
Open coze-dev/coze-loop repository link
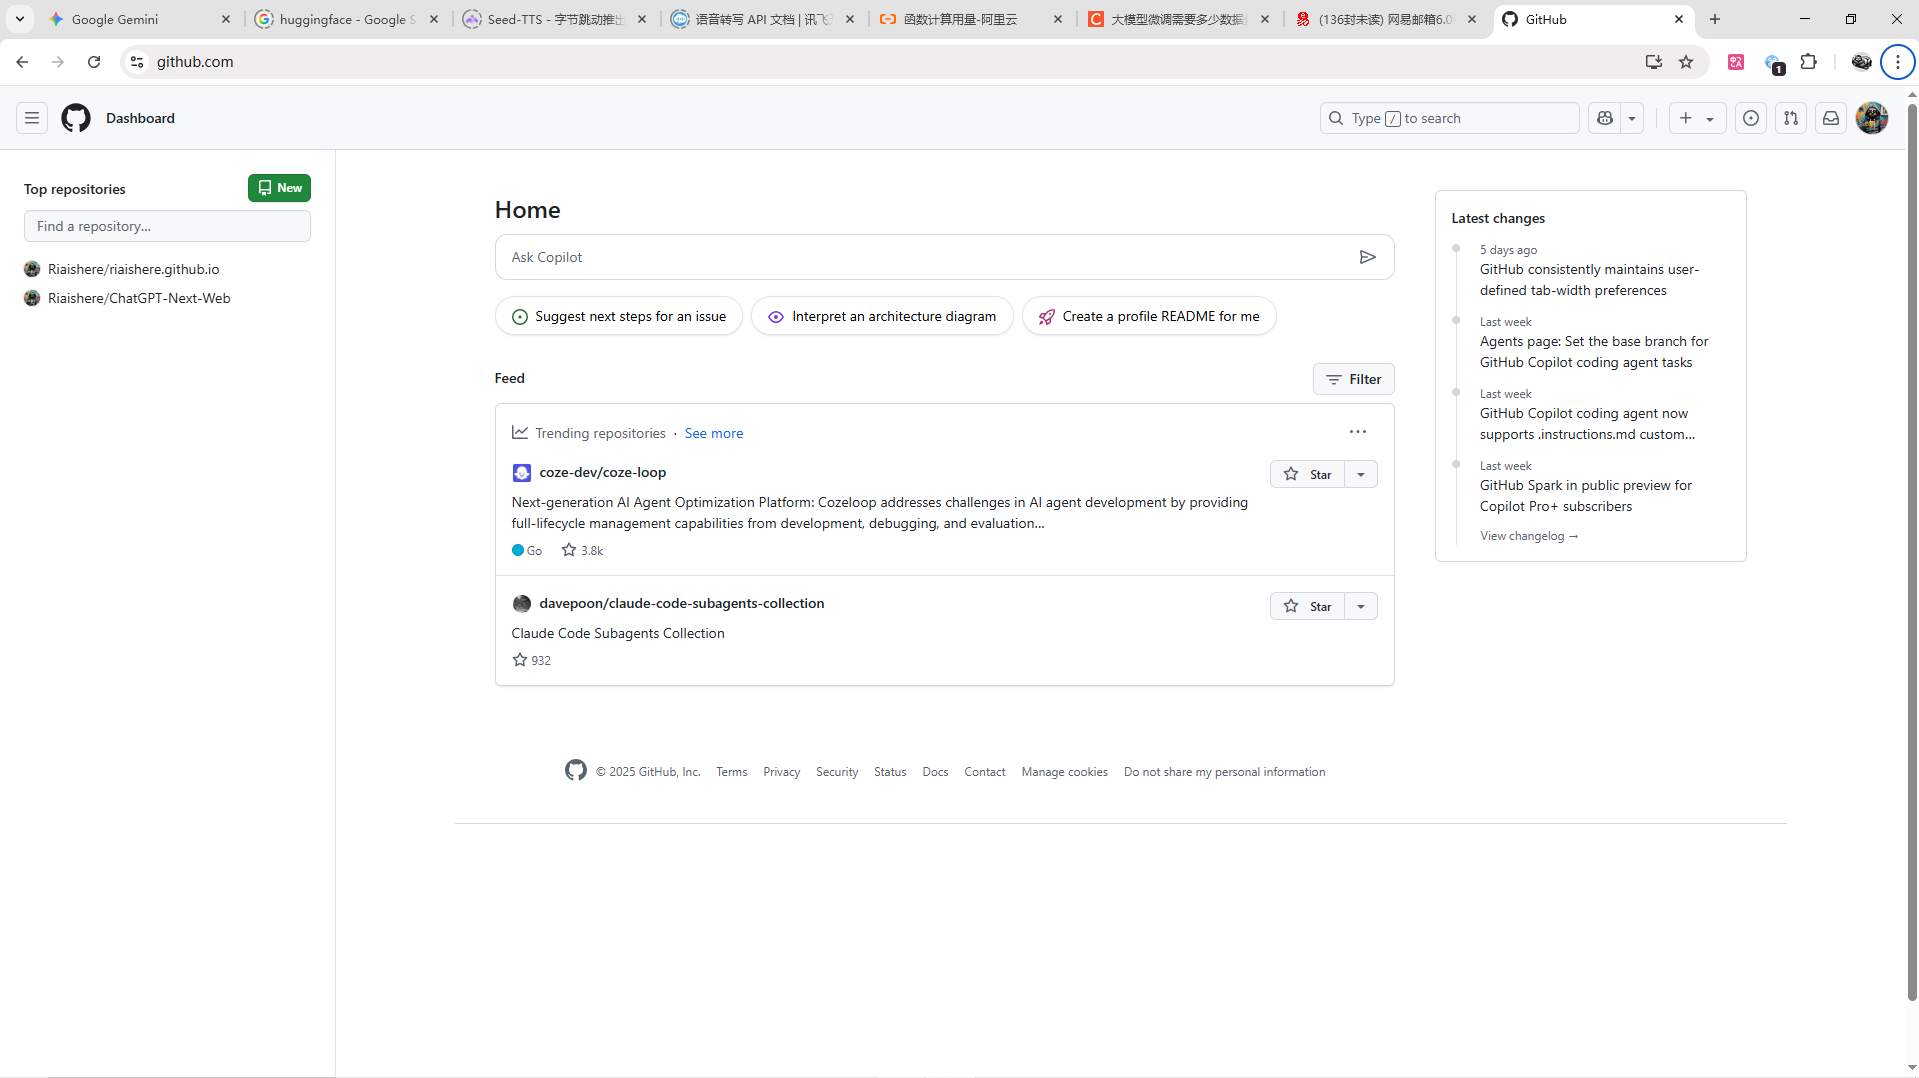(602, 472)
